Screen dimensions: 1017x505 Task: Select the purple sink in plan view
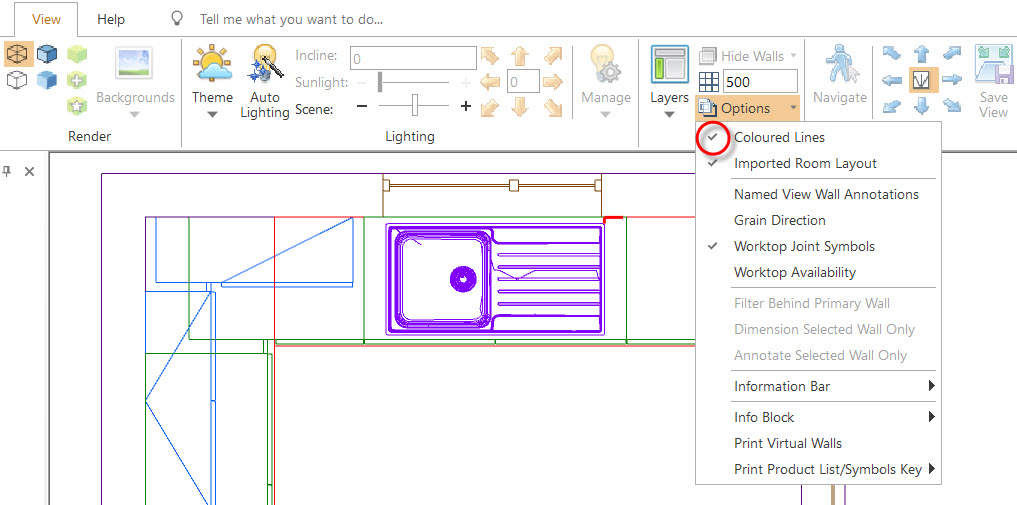[495, 279]
